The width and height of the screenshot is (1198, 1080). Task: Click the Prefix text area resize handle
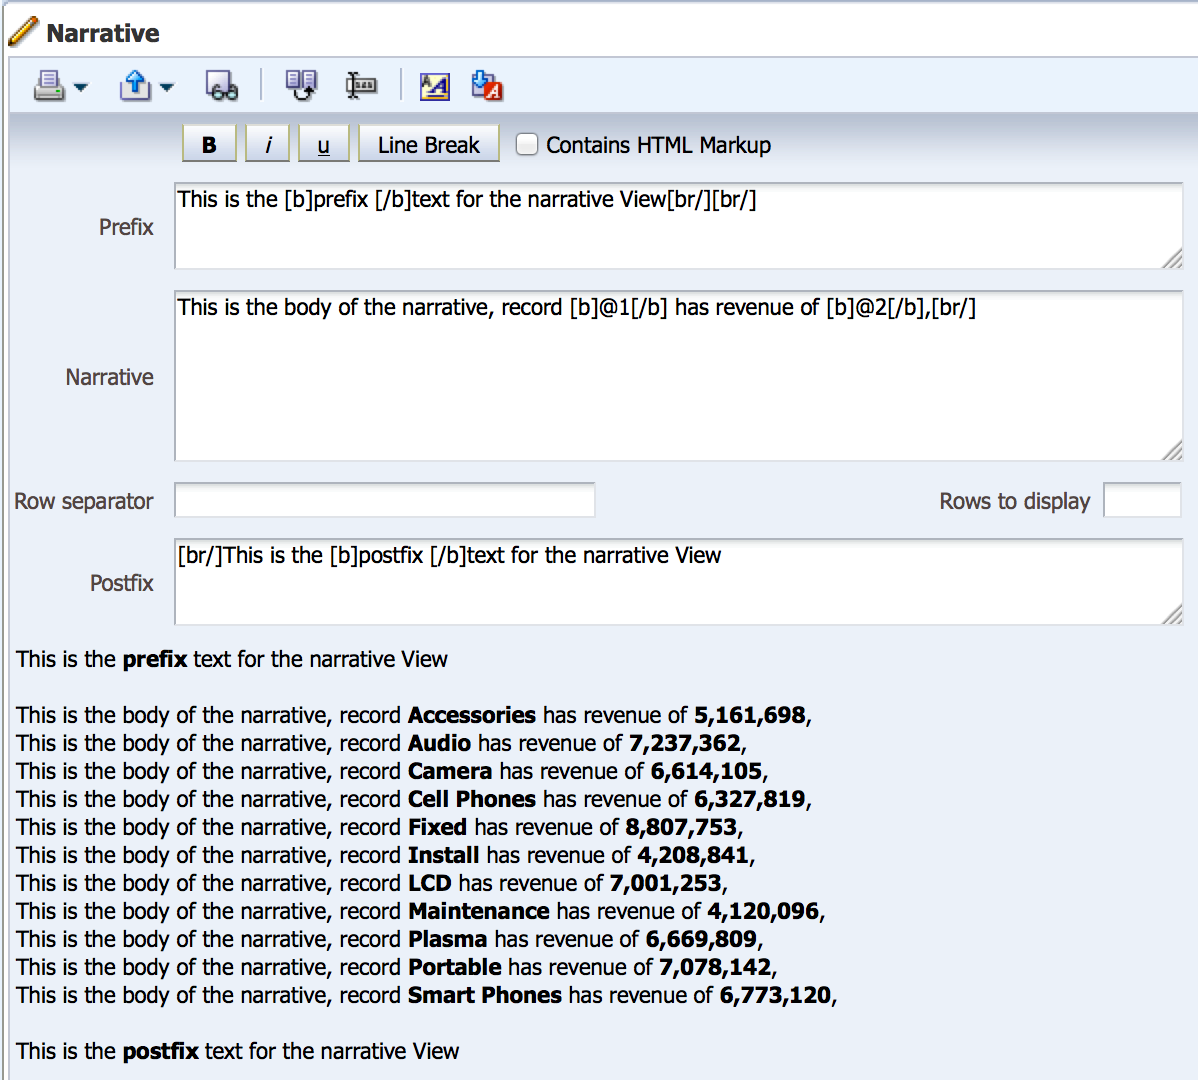(x=1171, y=259)
